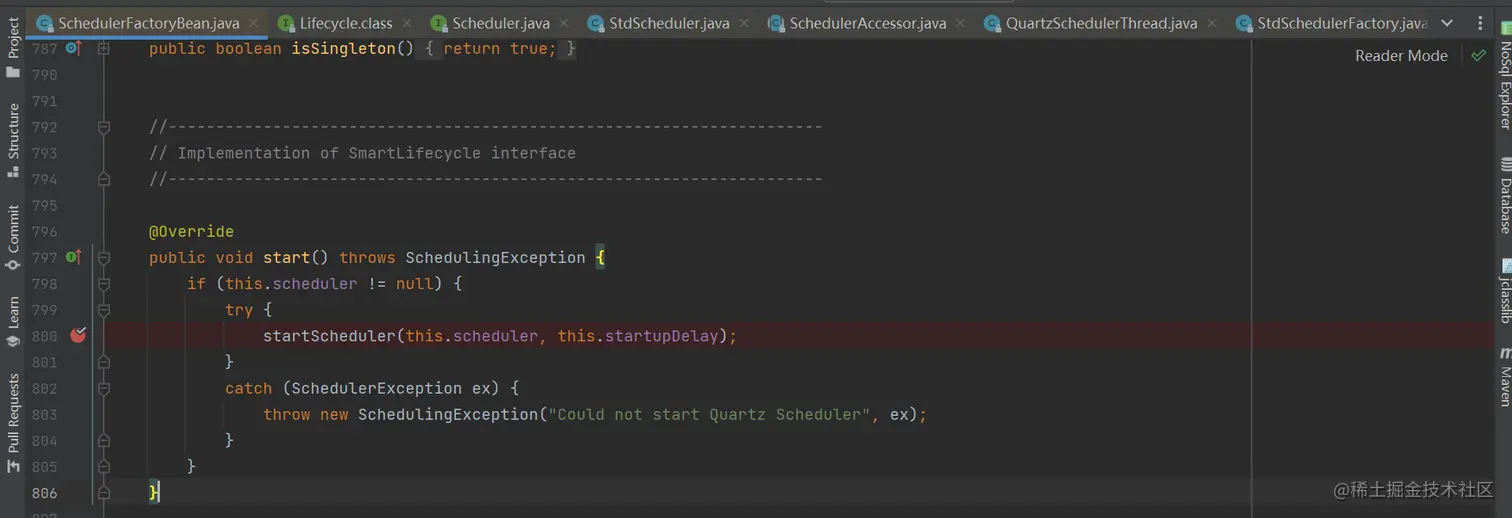Screen dimensions: 1512x518
Task: Click the fold marker at line 794
Action: 104,179
